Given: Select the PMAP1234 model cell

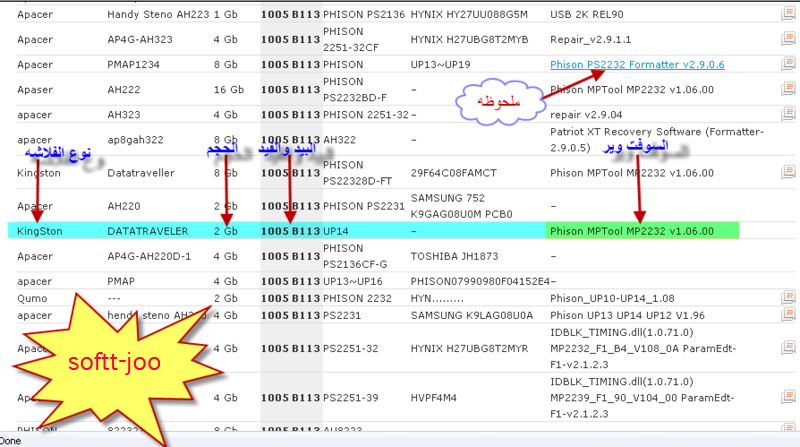Looking at the screenshot, I should pyautogui.click(x=133, y=64).
